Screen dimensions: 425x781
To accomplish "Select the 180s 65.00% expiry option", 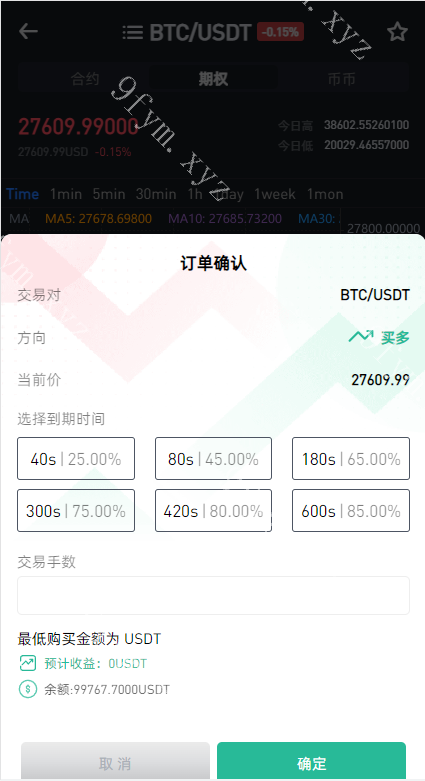I will click(351, 459).
